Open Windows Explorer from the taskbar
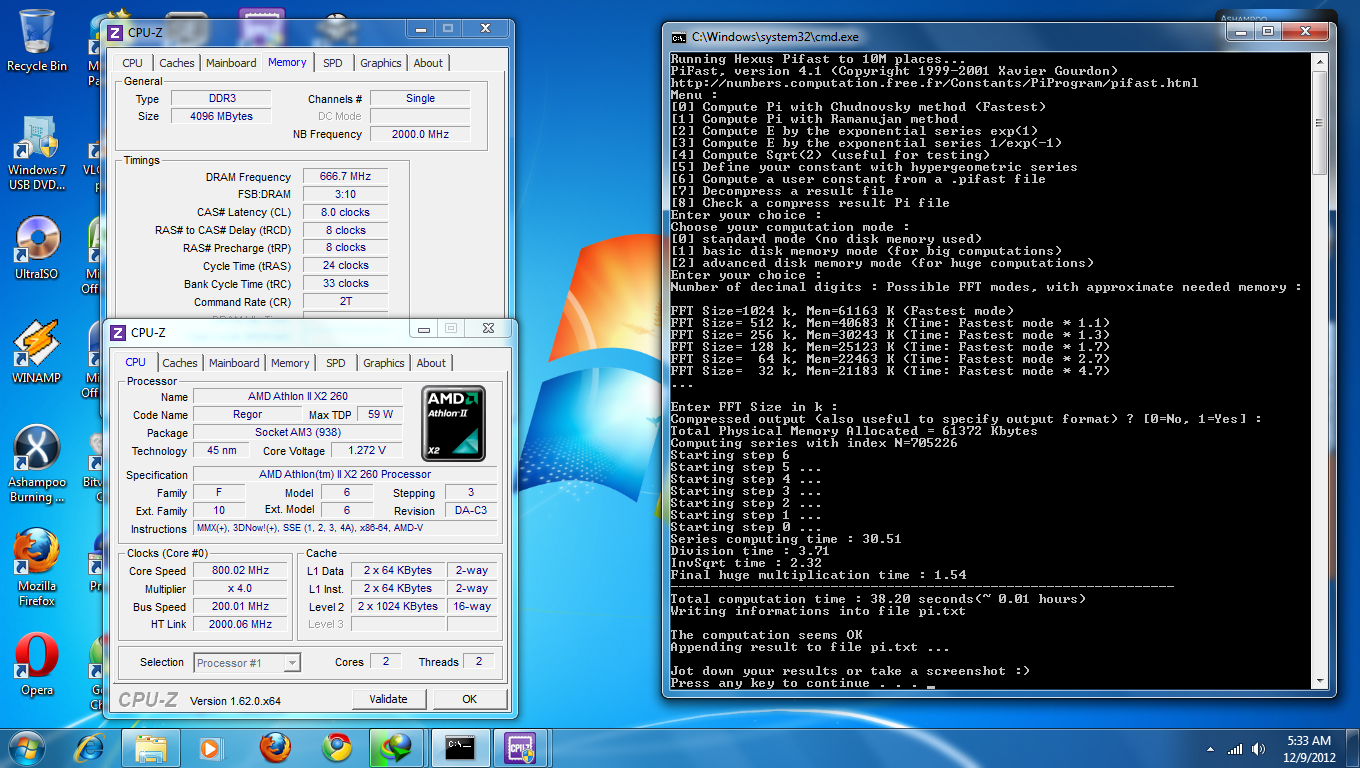 pyautogui.click(x=151, y=748)
